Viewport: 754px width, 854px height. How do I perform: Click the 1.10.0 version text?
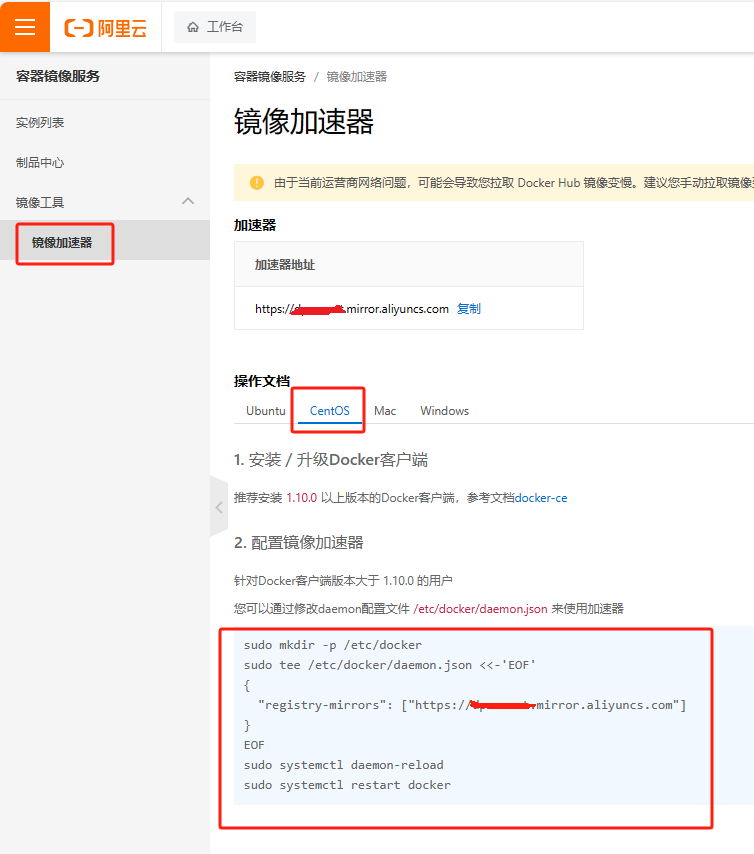click(x=302, y=498)
